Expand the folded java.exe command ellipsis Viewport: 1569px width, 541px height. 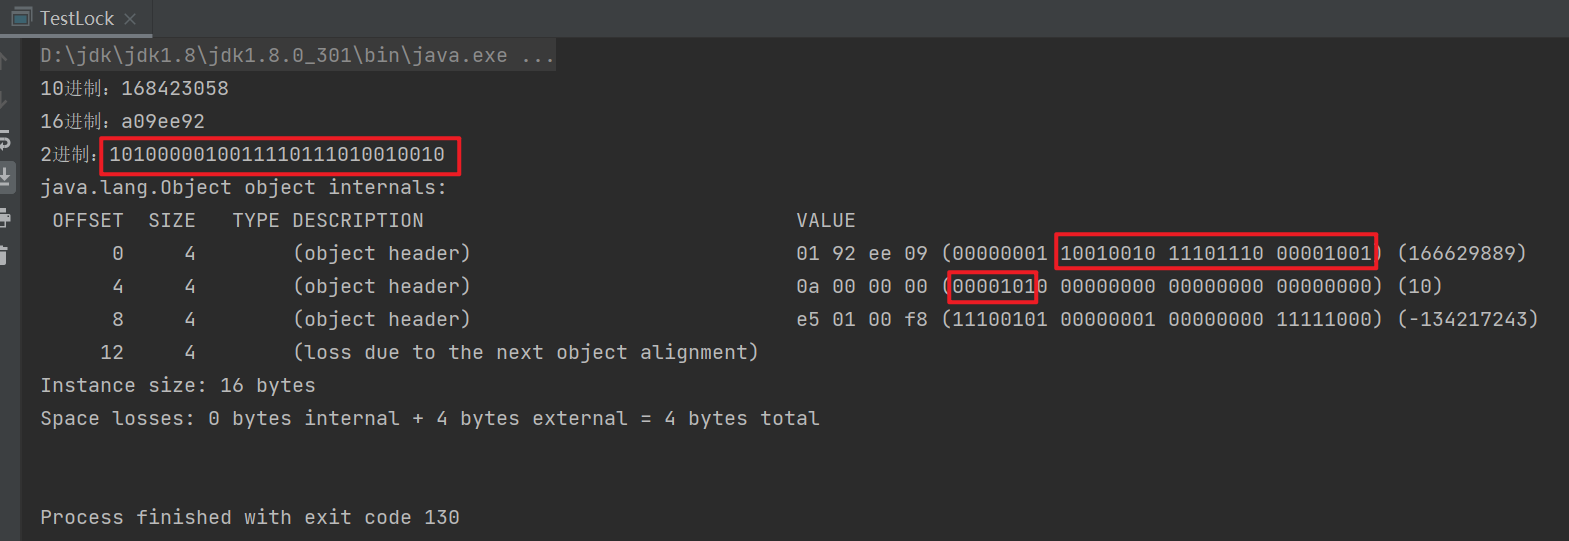click(x=537, y=56)
